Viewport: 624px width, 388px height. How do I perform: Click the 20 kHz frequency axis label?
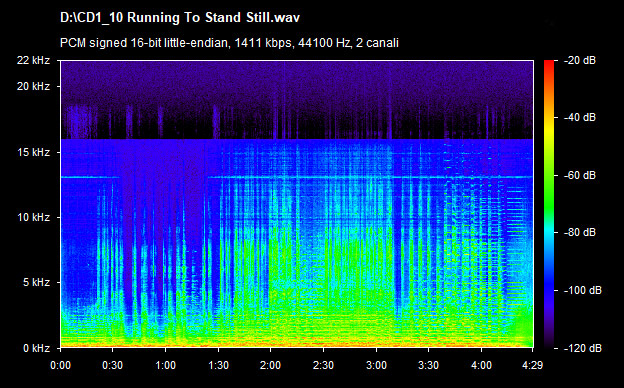coord(33,86)
